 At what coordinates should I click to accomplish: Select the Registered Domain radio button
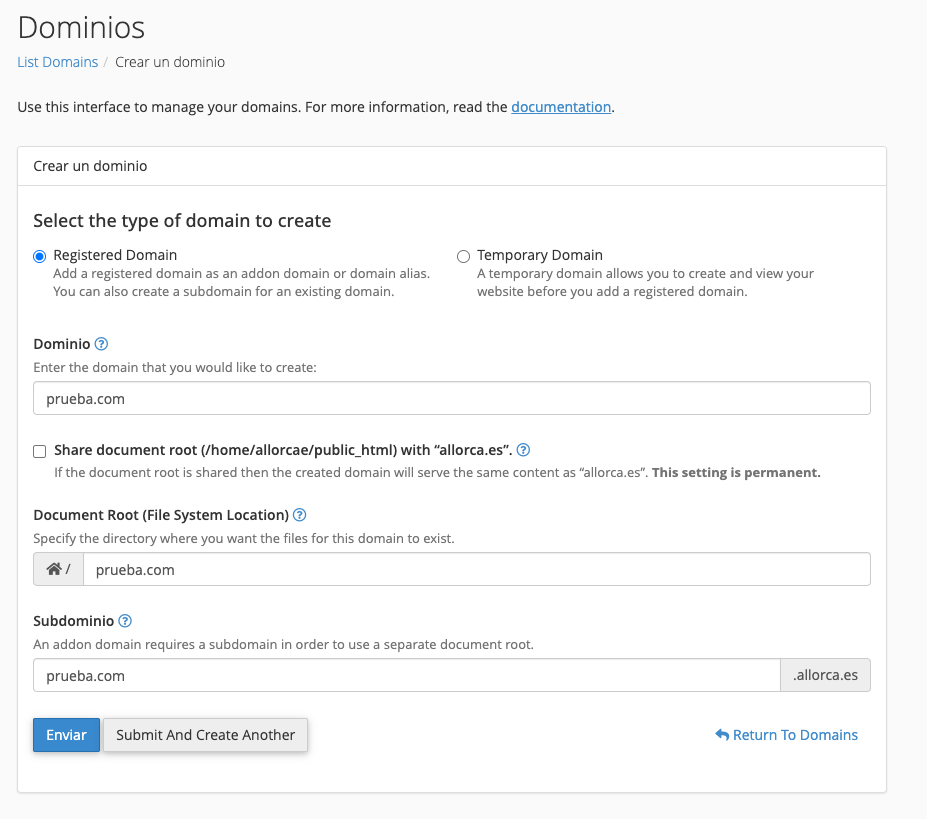[x=40, y=256]
